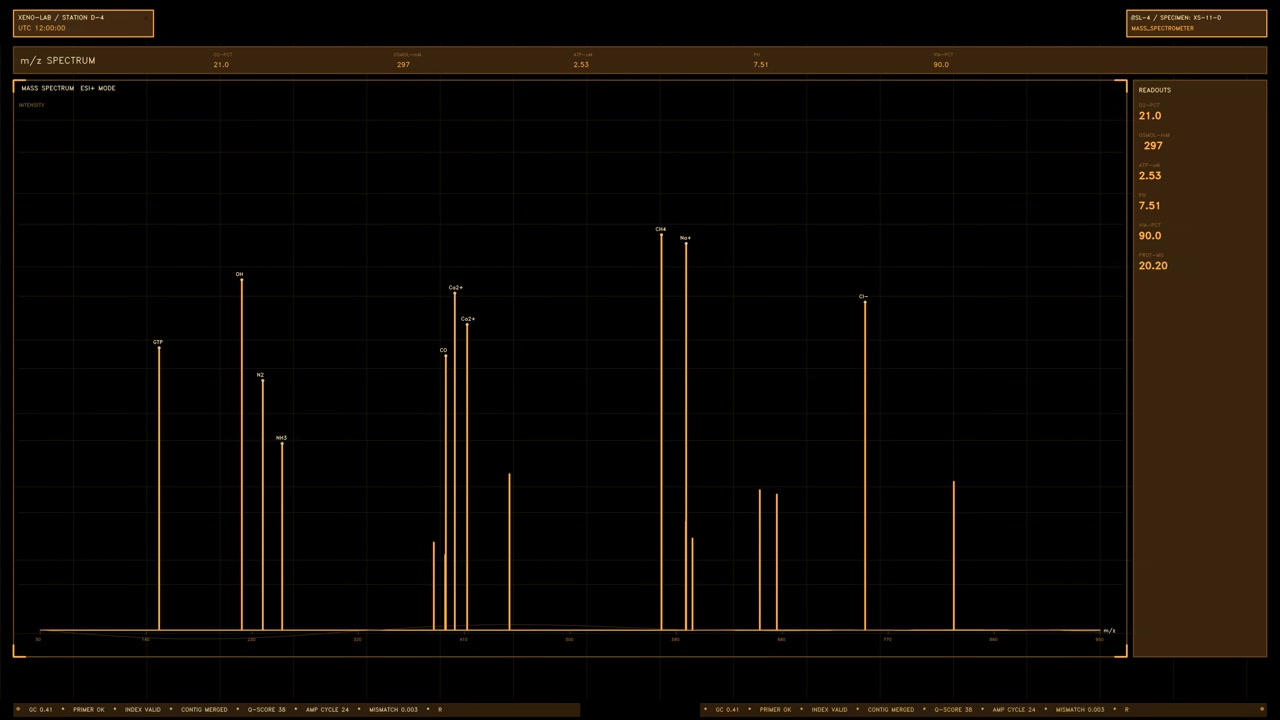Click CONTIG MERGED in right status bar

[891, 710]
